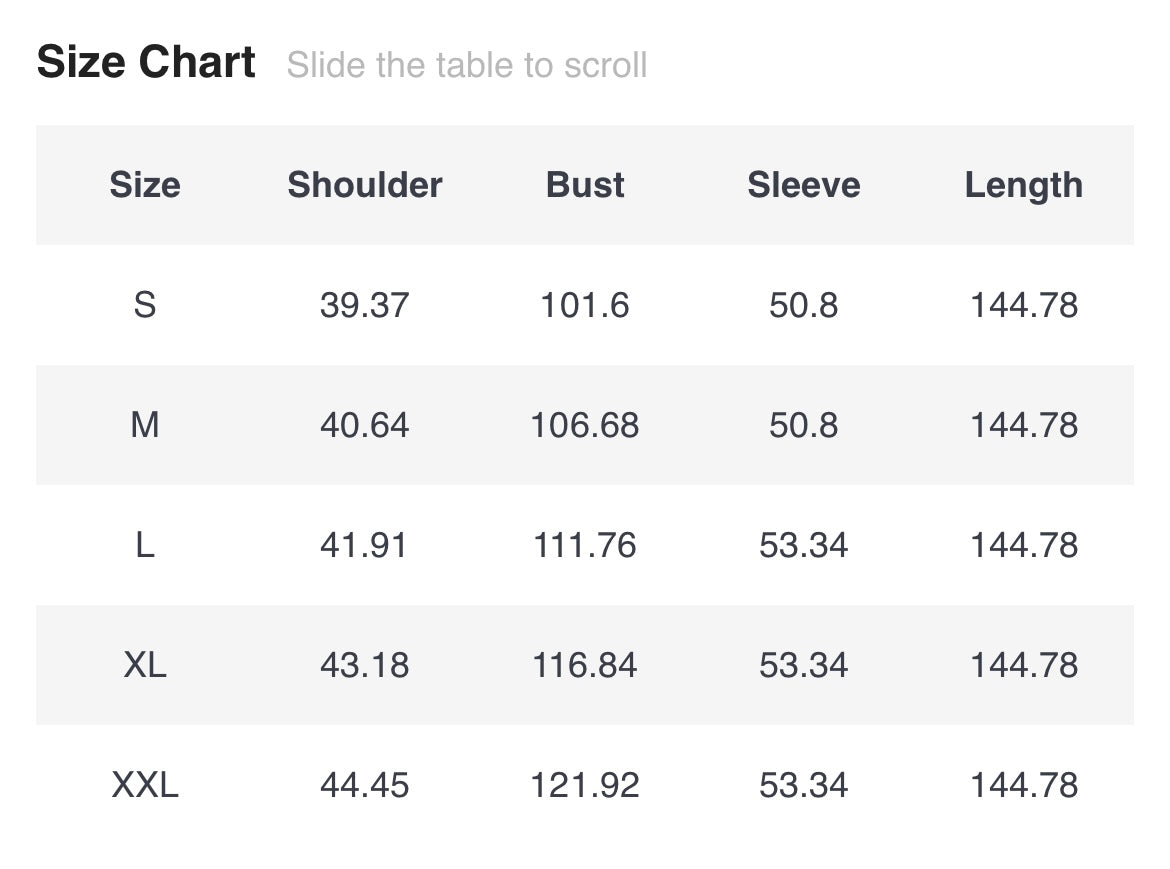Click shoulder value 39.37 for size S

pyautogui.click(x=365, y=305)
